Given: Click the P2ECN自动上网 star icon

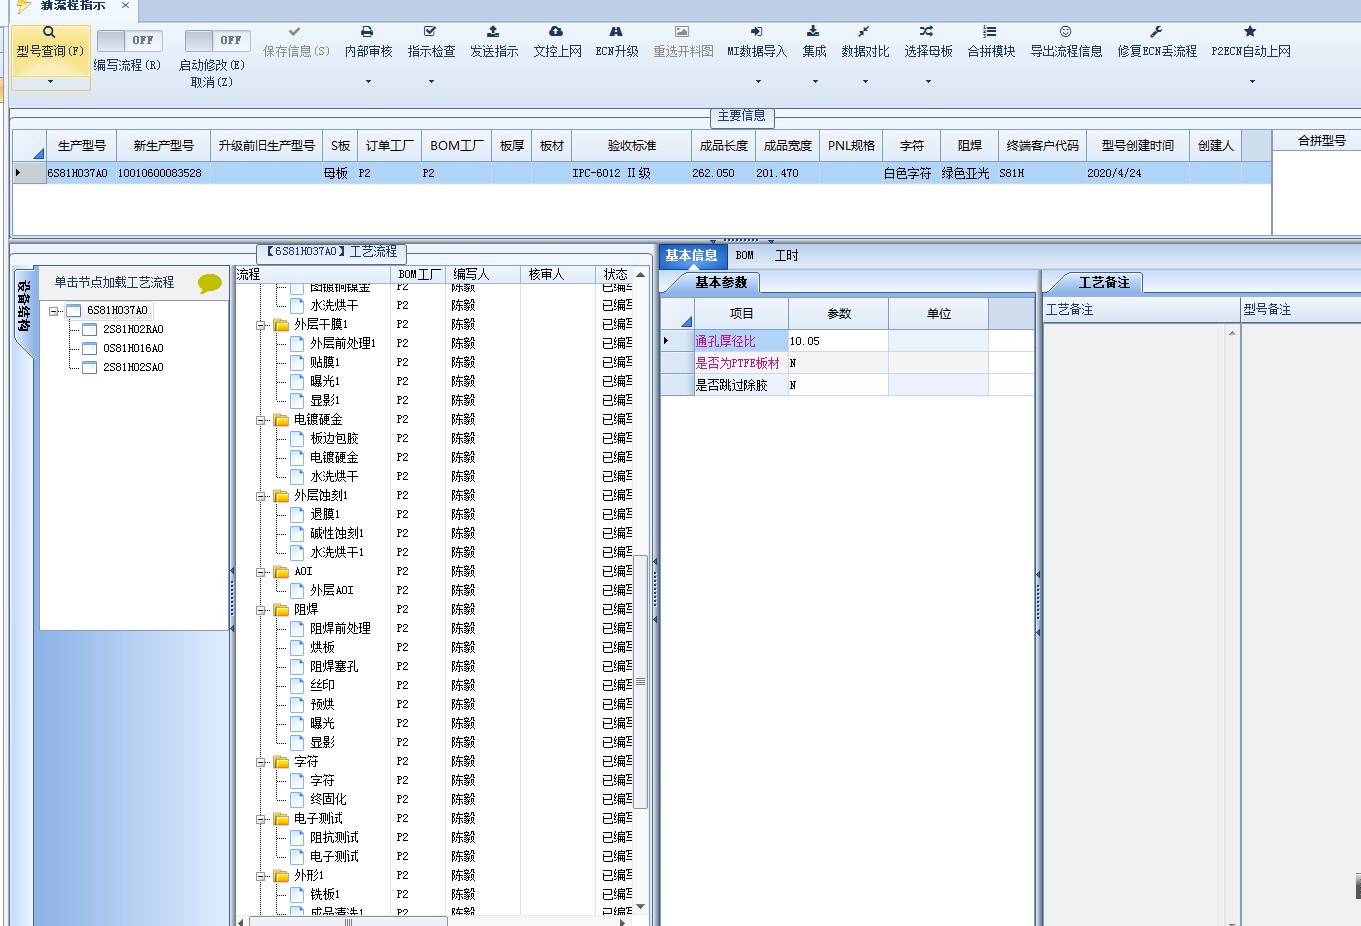Looking at the screenshot, I should pyautogui.click(x=1250, y=32).
